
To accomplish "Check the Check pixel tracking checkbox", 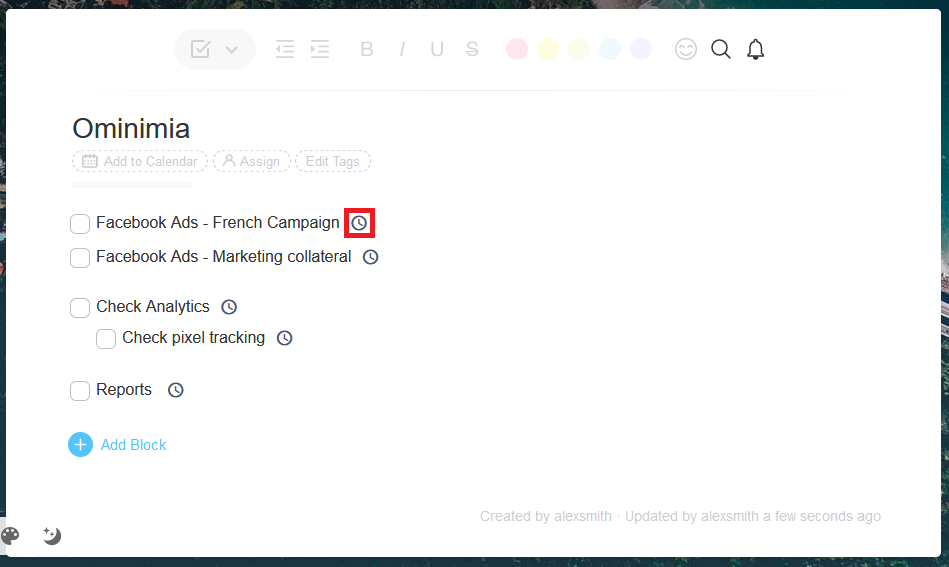I will [106, 339].
